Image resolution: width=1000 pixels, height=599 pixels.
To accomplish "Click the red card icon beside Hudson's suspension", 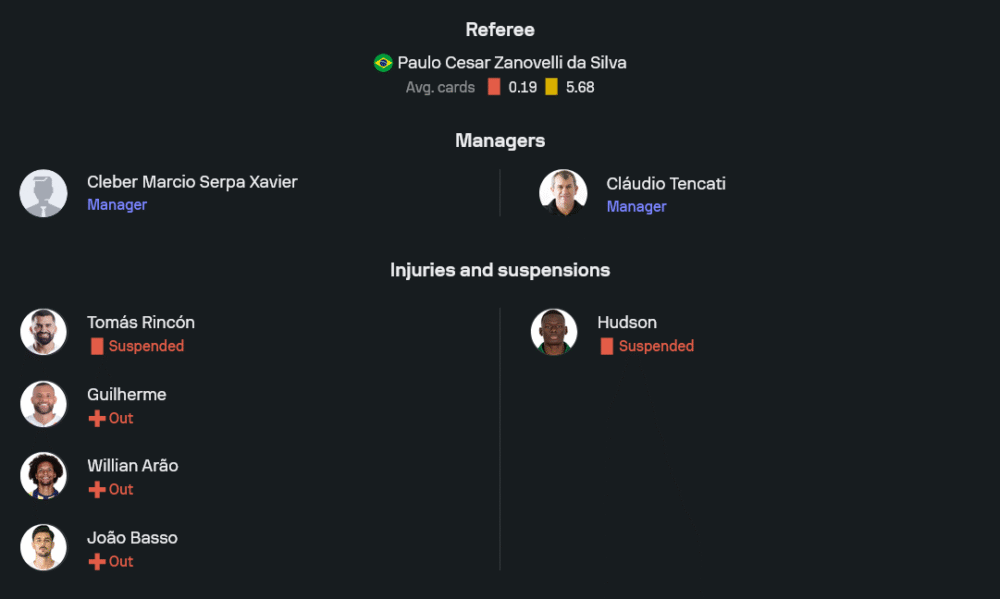I will pyautogui.click(x=607, y=346).
